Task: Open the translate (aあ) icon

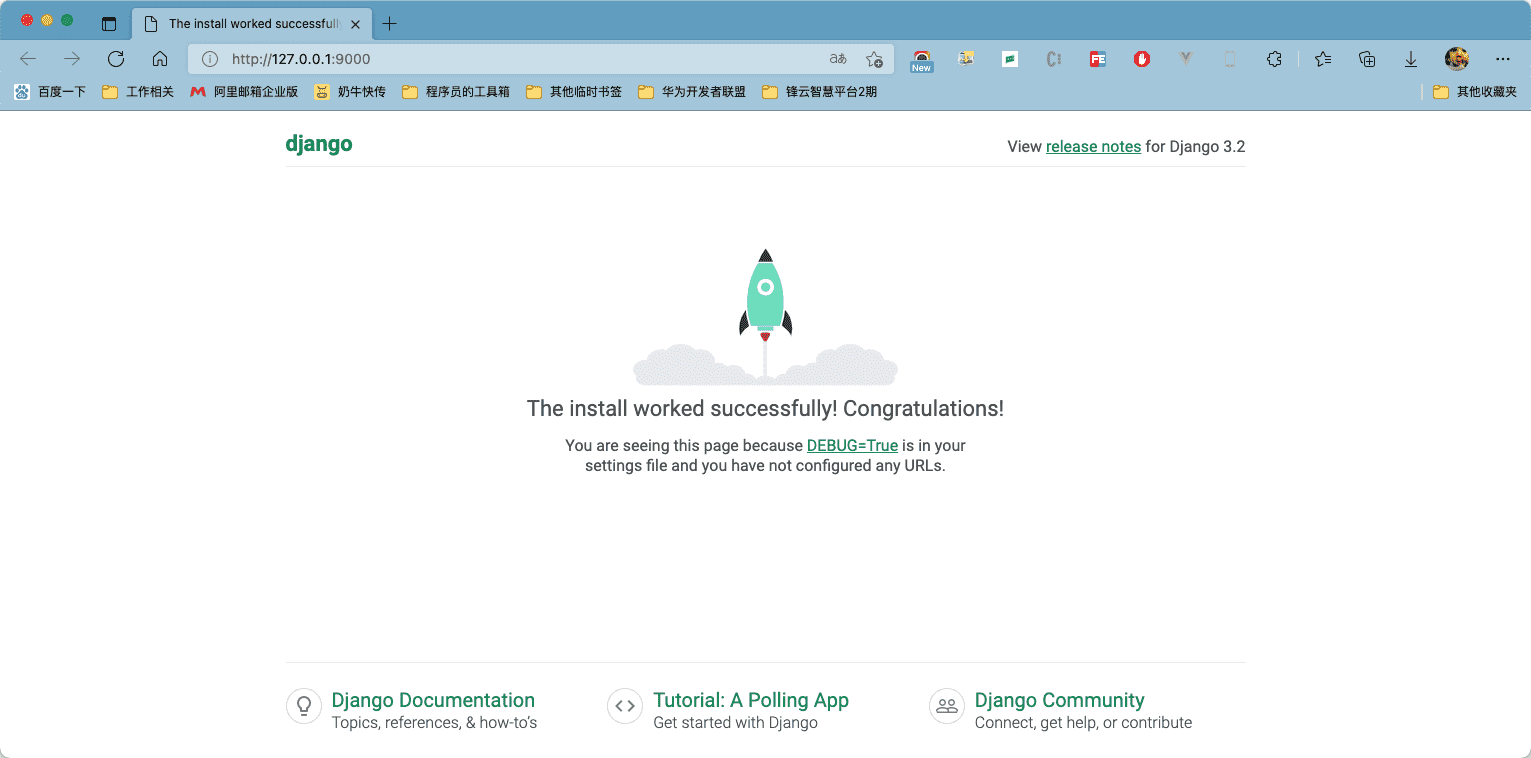Action: (838, 59)
